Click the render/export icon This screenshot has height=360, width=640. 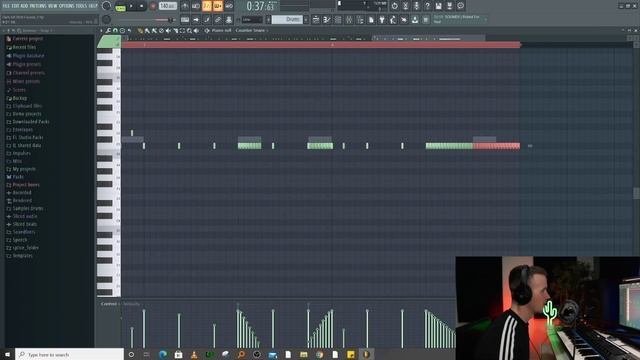click(449, 6)
